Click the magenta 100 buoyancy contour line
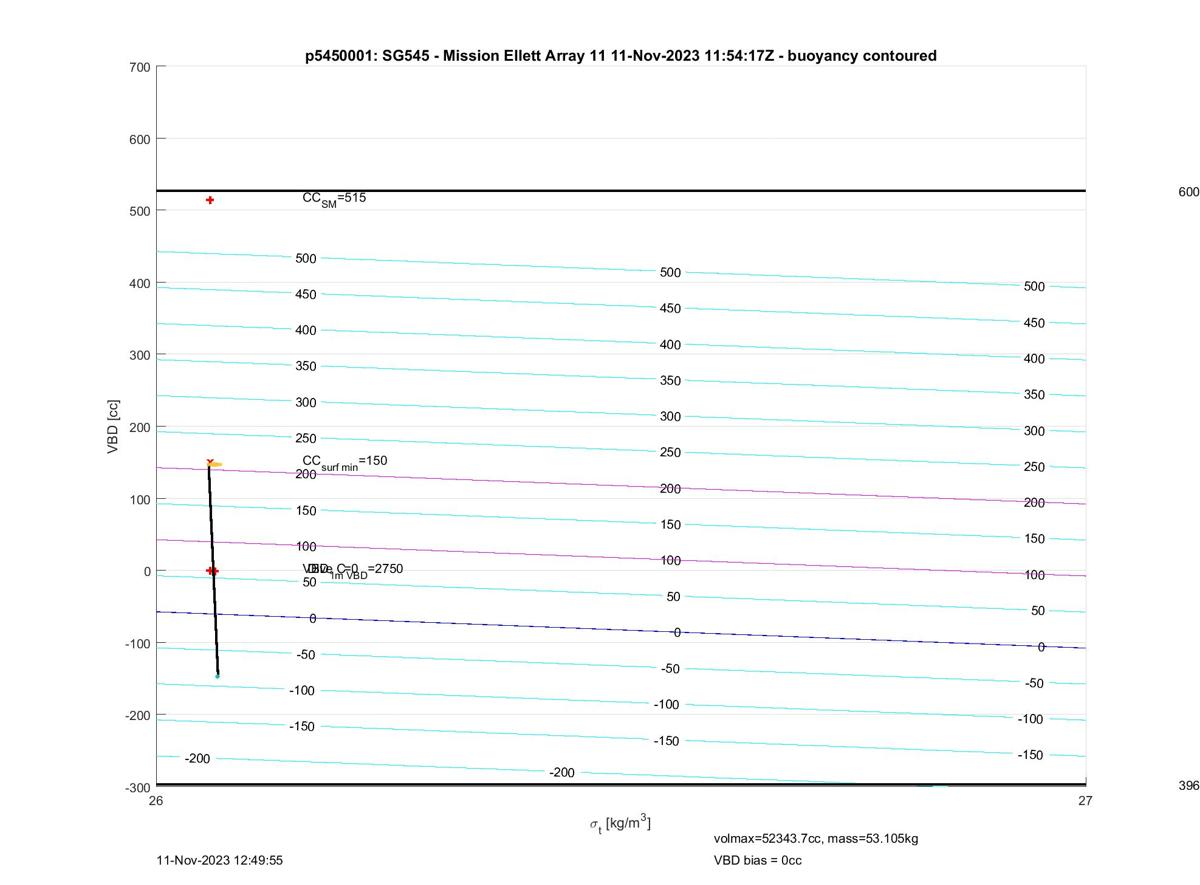1200x885 pixels. 620,558
